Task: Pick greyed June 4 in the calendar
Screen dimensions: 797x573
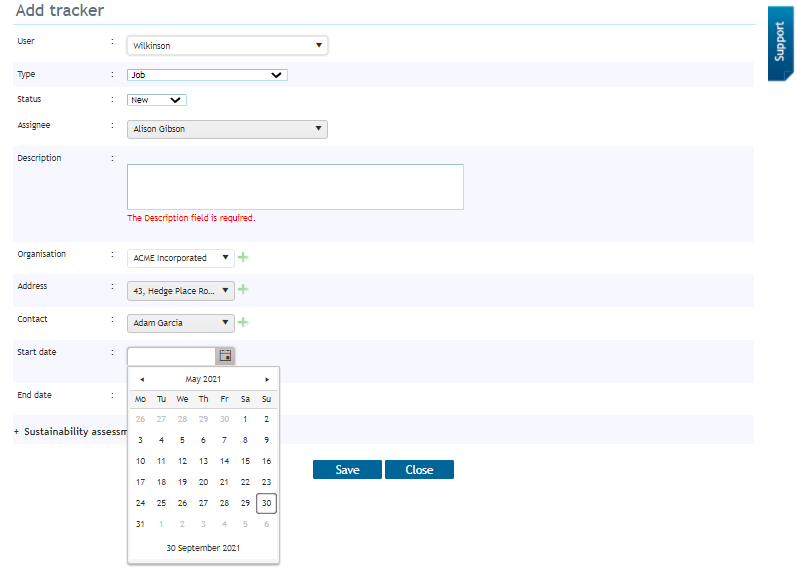Action: click(224, 524)
